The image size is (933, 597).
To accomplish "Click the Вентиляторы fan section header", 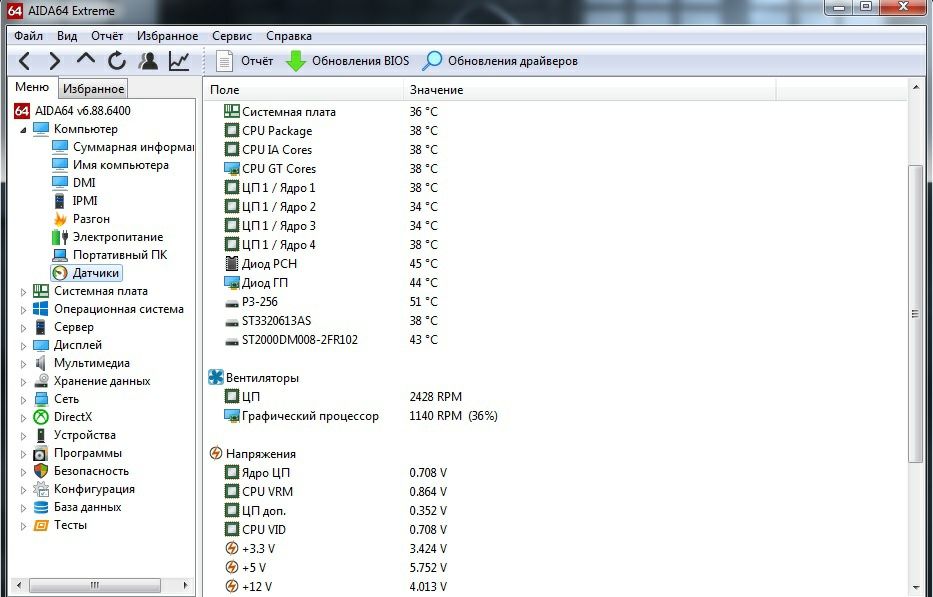I will tap(254, 377).
